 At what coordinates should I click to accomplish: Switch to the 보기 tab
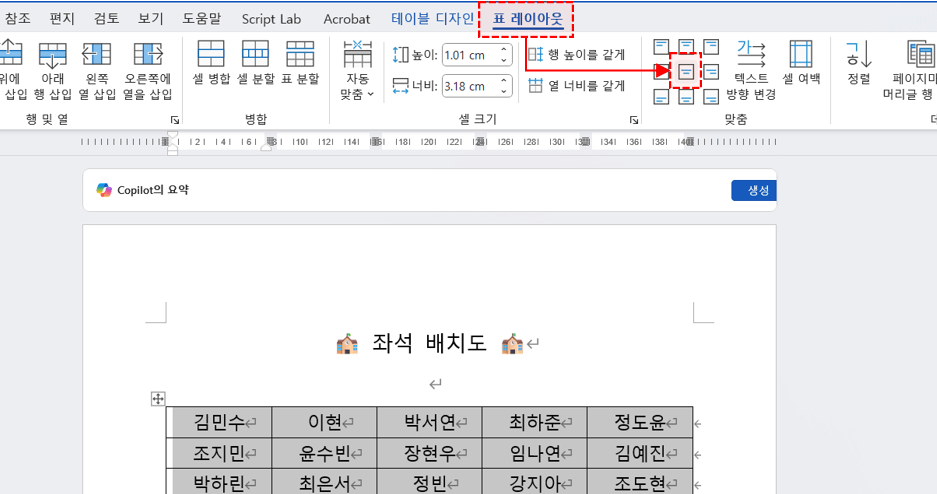coord(151,19)
